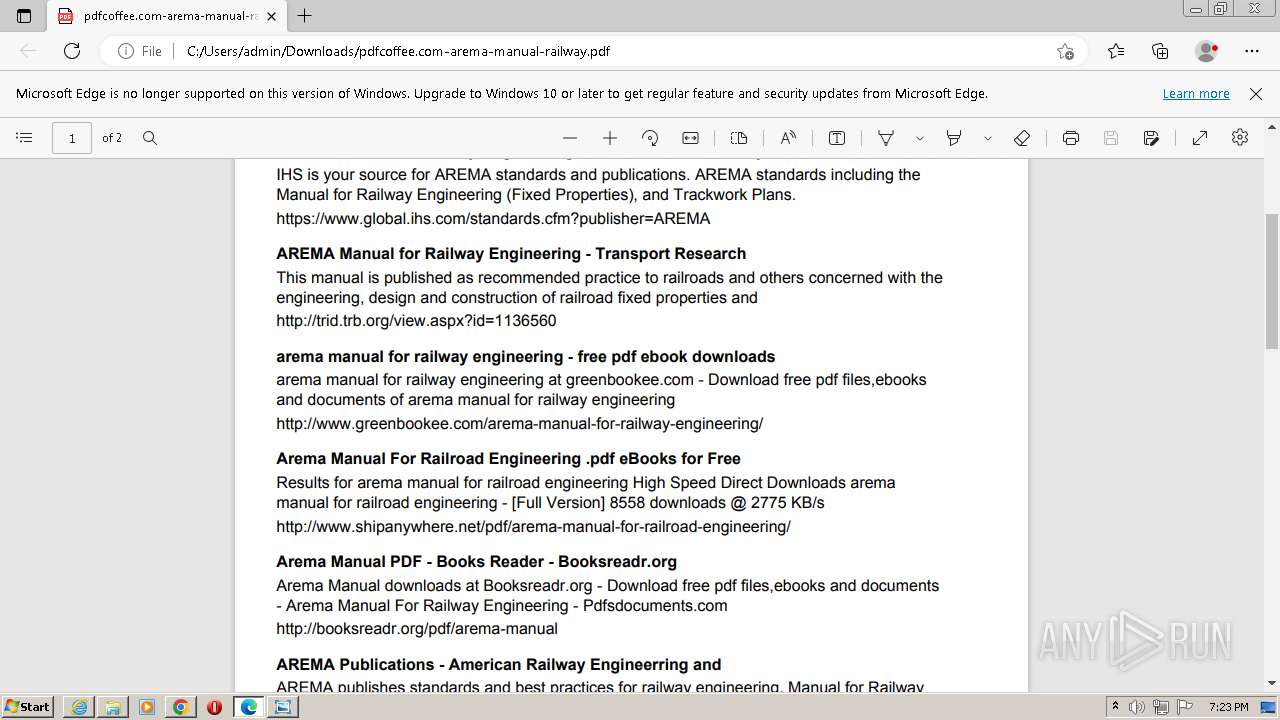The image size is (1280, 720).
Task: Click the address bar file path
Action: pyautogui.click(x=398, y=51)
